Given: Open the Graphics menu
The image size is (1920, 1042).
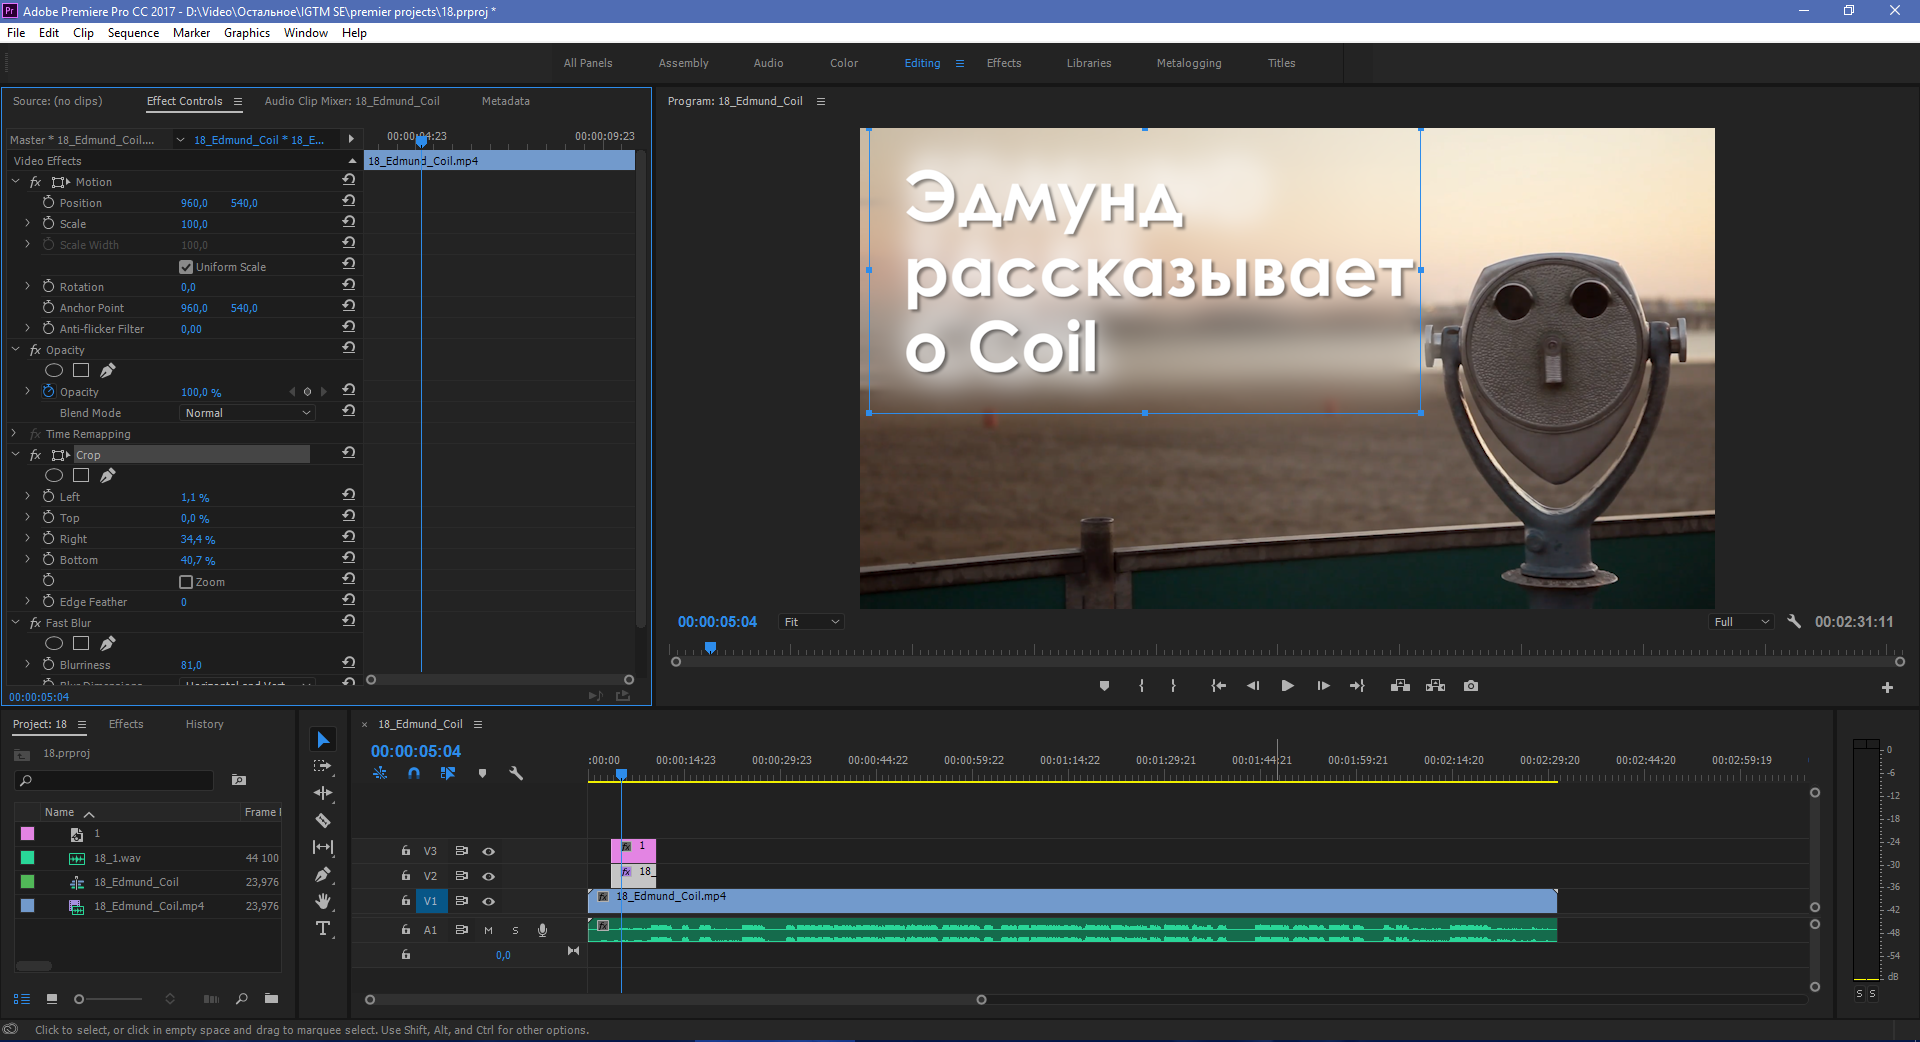Looking at the screenshot, I should pyautogui.click(x=247, y=33).
